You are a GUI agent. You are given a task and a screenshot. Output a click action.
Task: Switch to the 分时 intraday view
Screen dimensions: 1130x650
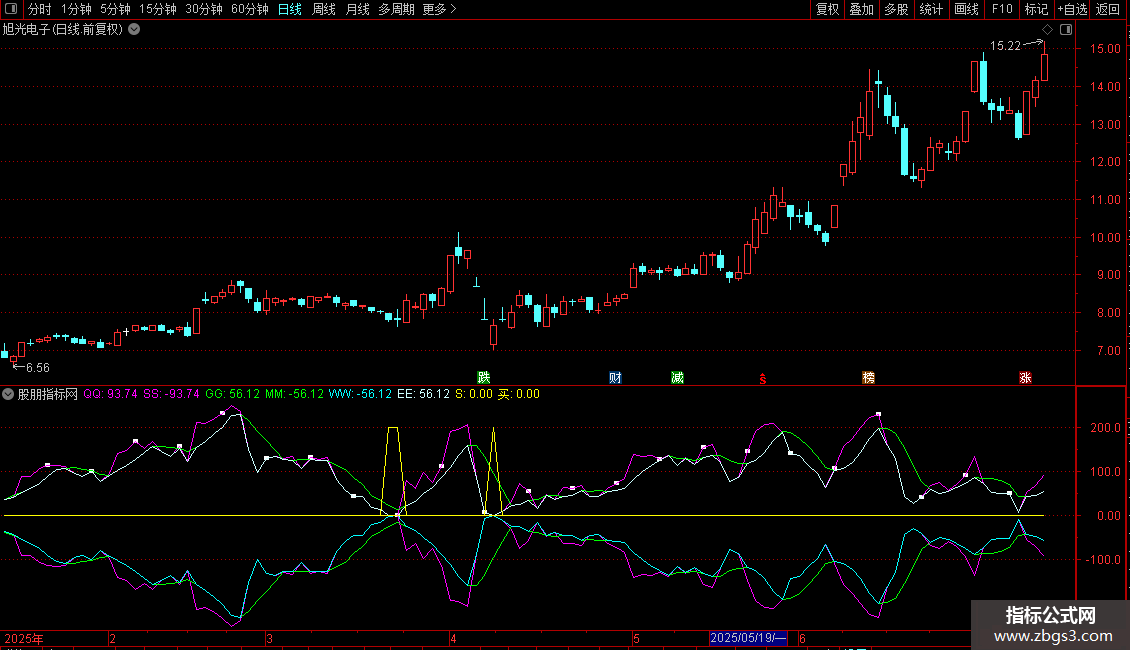39,9
